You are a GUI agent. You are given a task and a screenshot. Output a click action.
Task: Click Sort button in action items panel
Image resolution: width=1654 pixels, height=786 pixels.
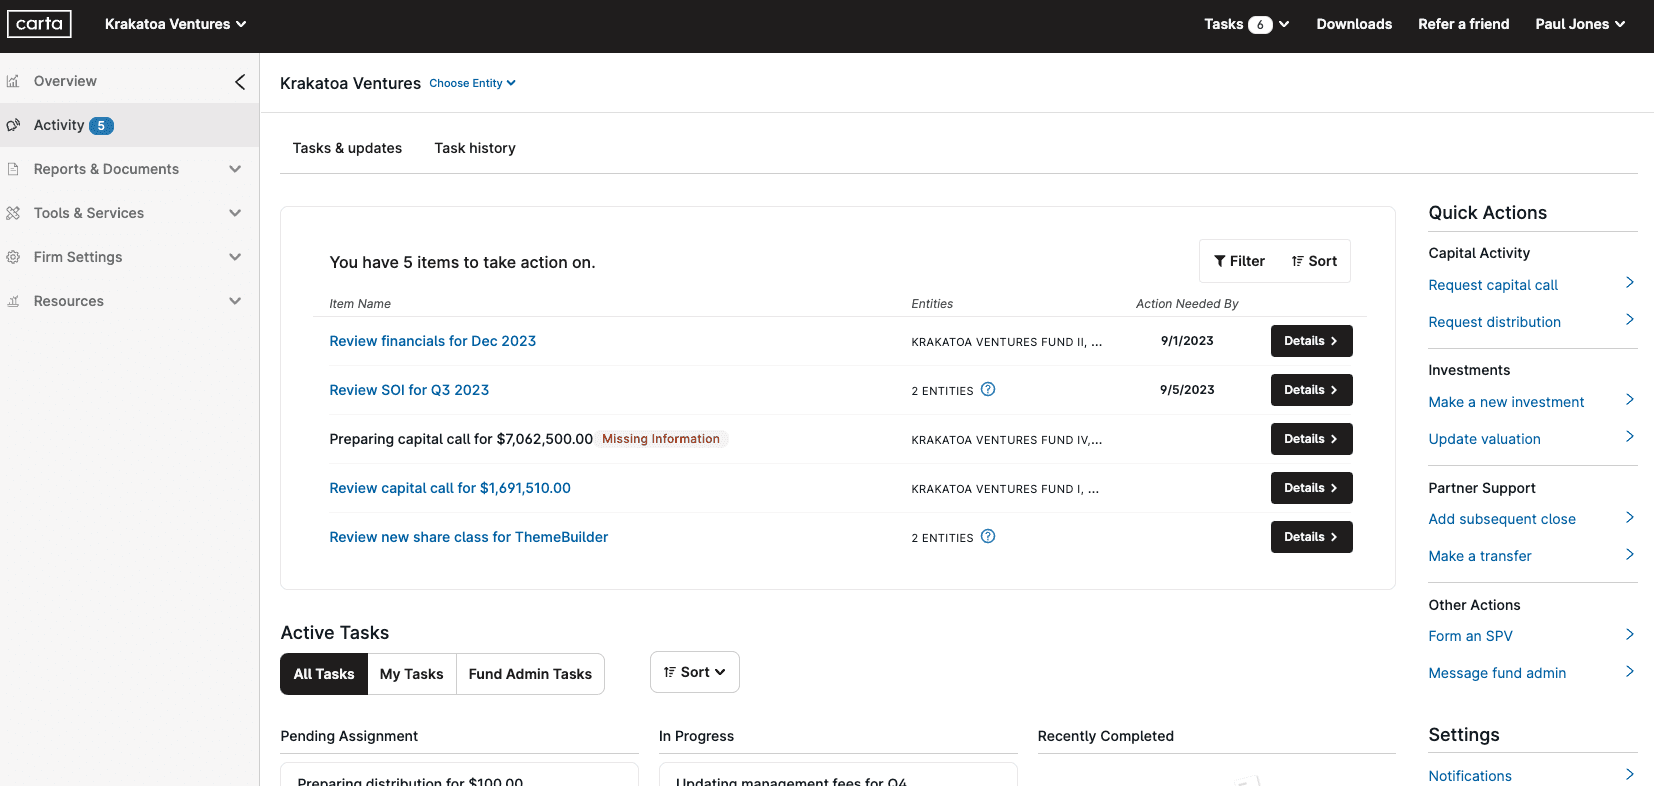pyautogui.click(x=1314, y=261)
